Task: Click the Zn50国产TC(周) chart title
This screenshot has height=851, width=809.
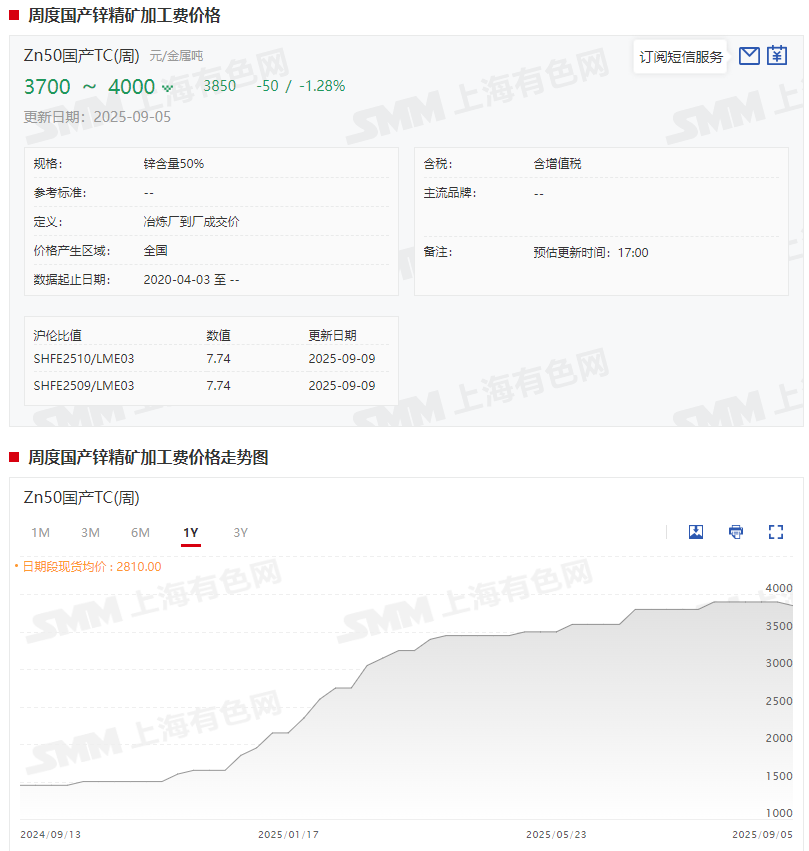Action: coord(81,497)
